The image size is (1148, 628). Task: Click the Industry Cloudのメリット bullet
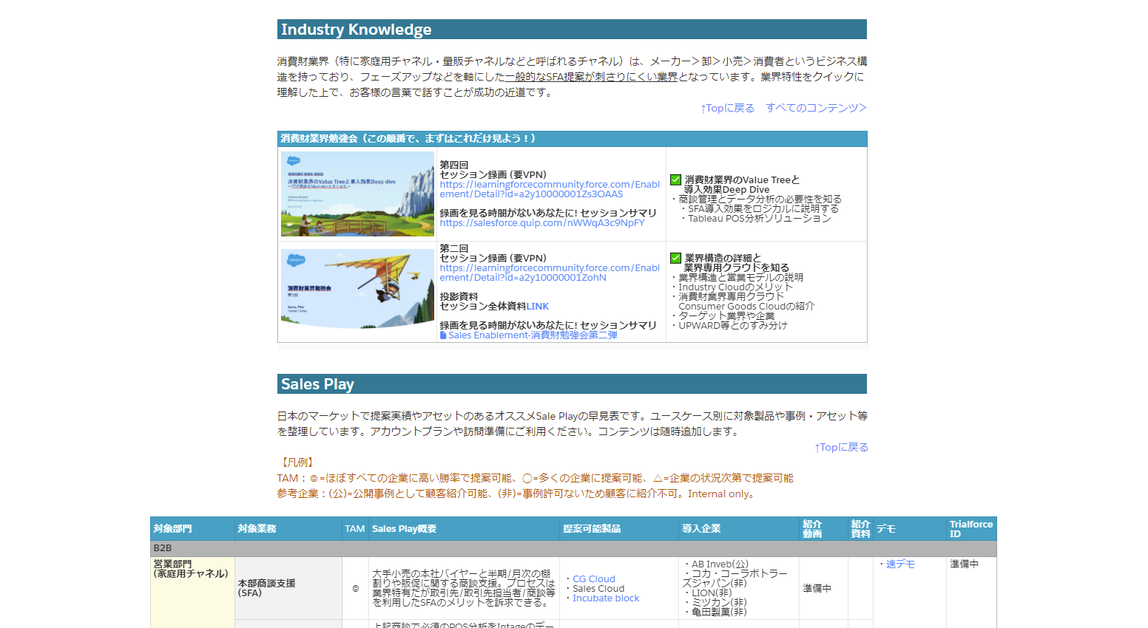735,287
